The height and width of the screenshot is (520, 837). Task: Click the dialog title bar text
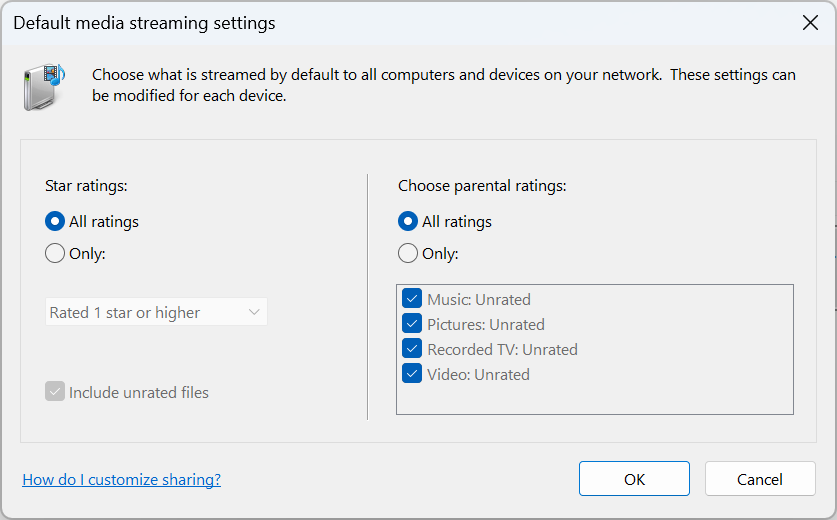[x=144, y=22]
